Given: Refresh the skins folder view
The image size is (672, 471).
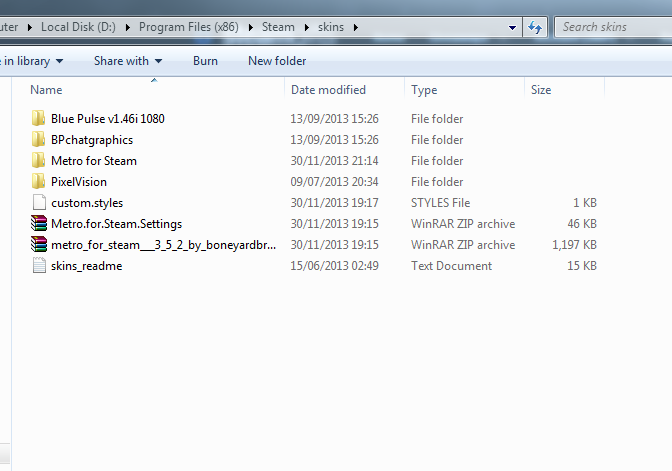Looking at the screenshot, I should tap(535, 27).
